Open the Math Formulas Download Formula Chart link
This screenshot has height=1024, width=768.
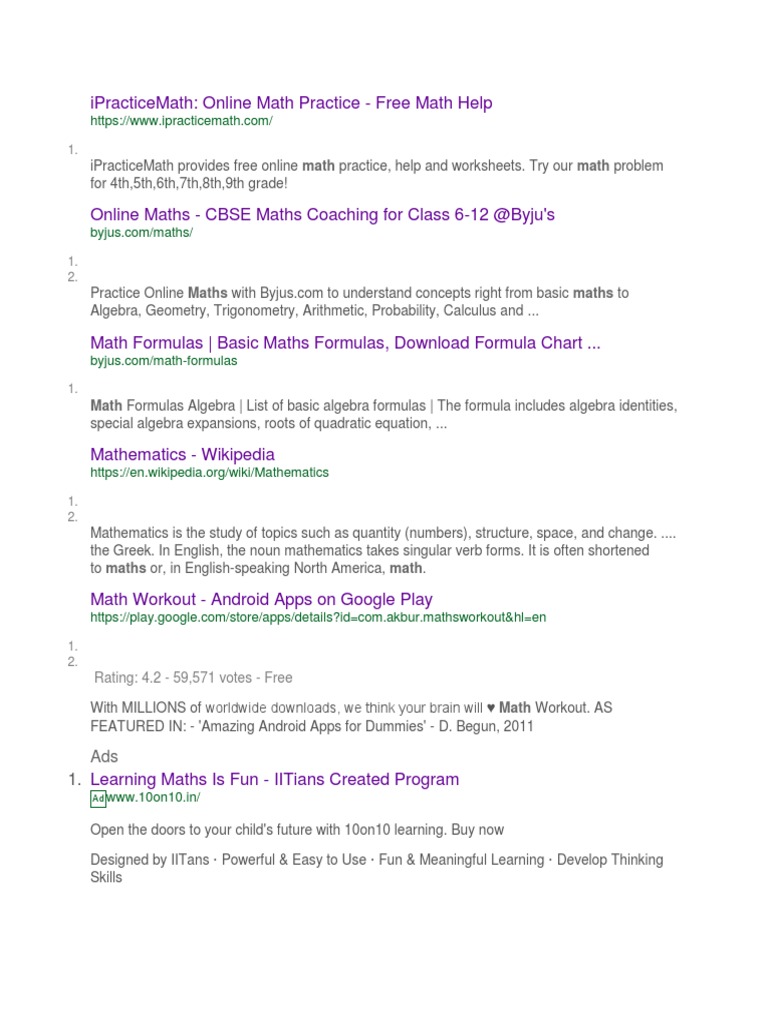(x=345, y=343)
